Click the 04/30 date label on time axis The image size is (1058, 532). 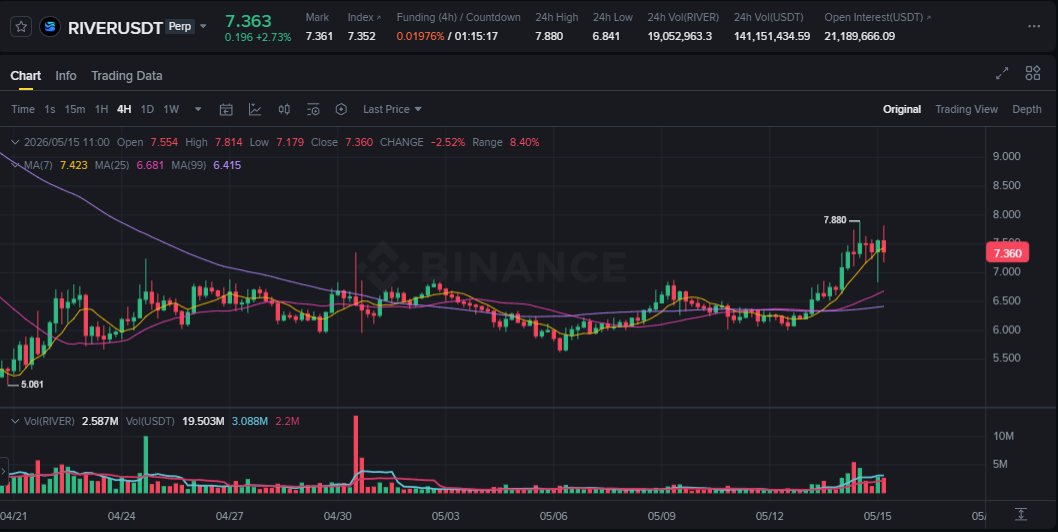tap(337, 516)
